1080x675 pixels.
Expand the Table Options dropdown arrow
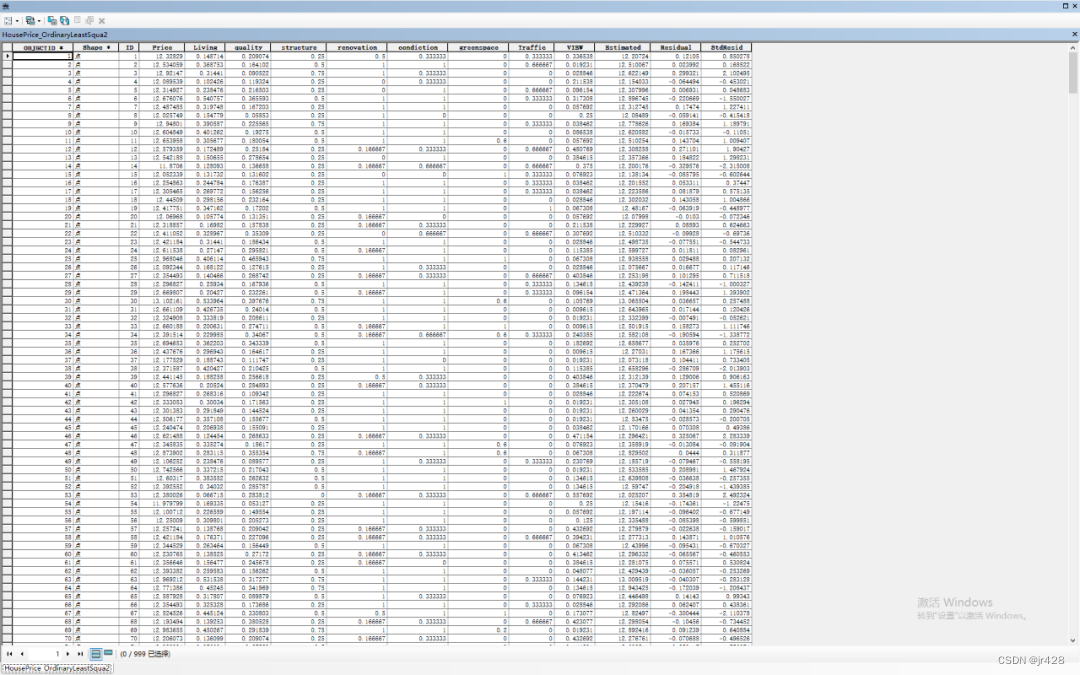pyautogui.click(x=17, y=21)
